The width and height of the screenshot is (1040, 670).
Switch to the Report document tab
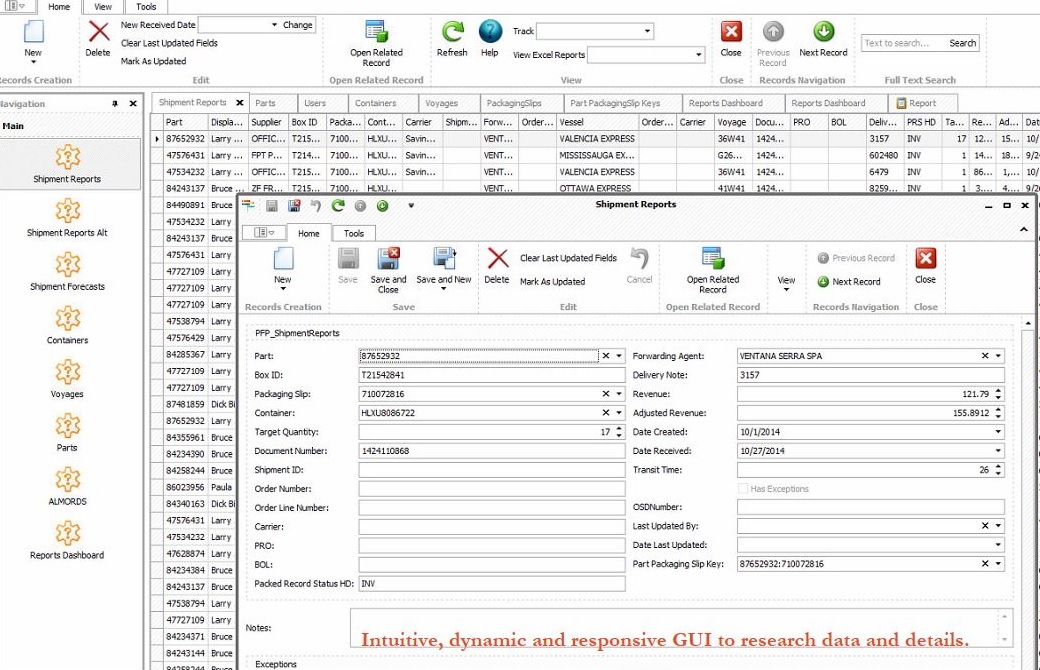coord(922,103)
